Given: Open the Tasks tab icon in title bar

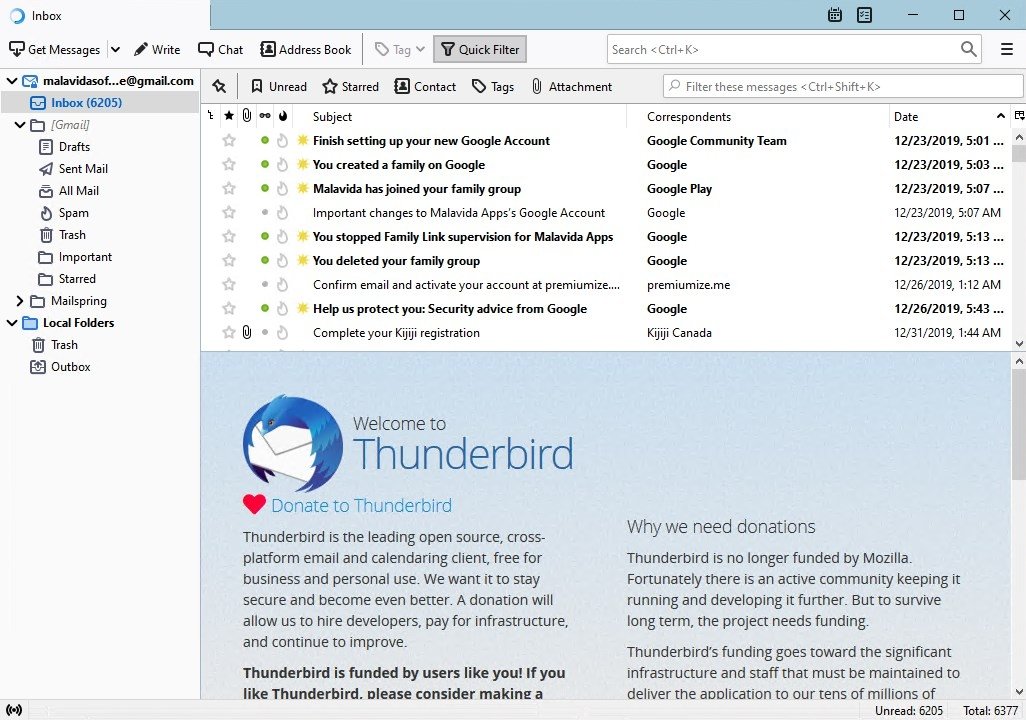Looking at the screenshot, I should 864,15.
